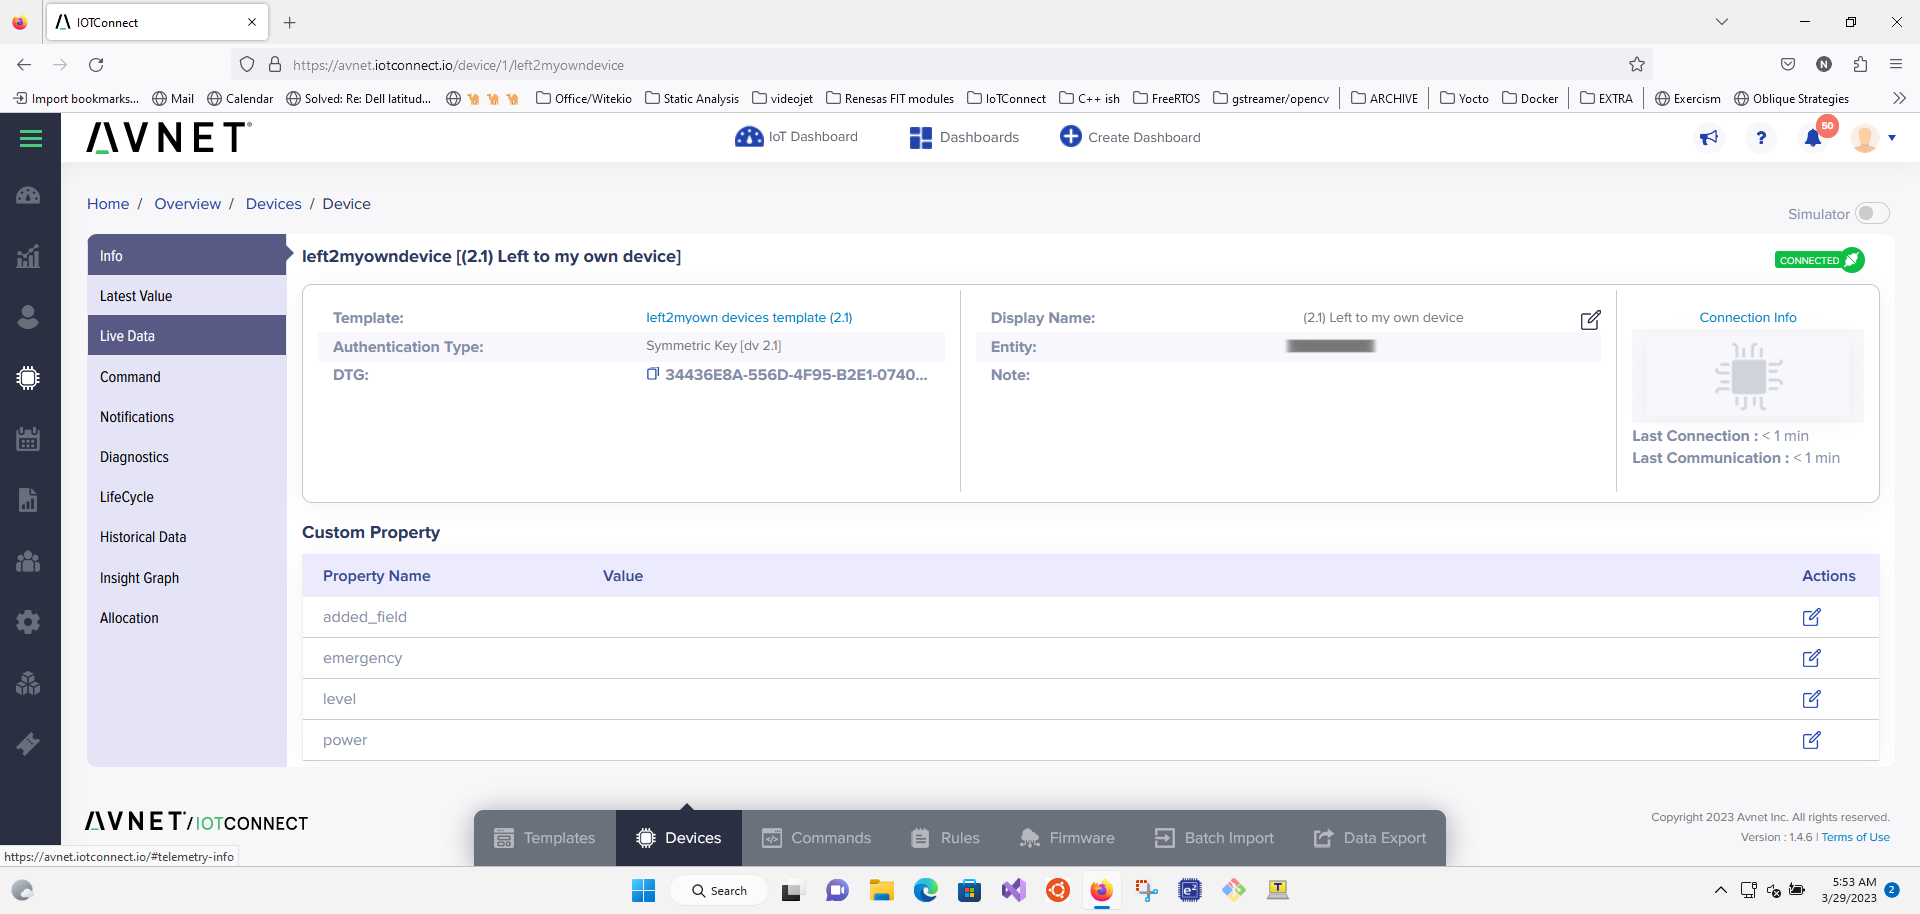Toggle the Simulator switch
1920x914 pixels.
pos(1872,213)
